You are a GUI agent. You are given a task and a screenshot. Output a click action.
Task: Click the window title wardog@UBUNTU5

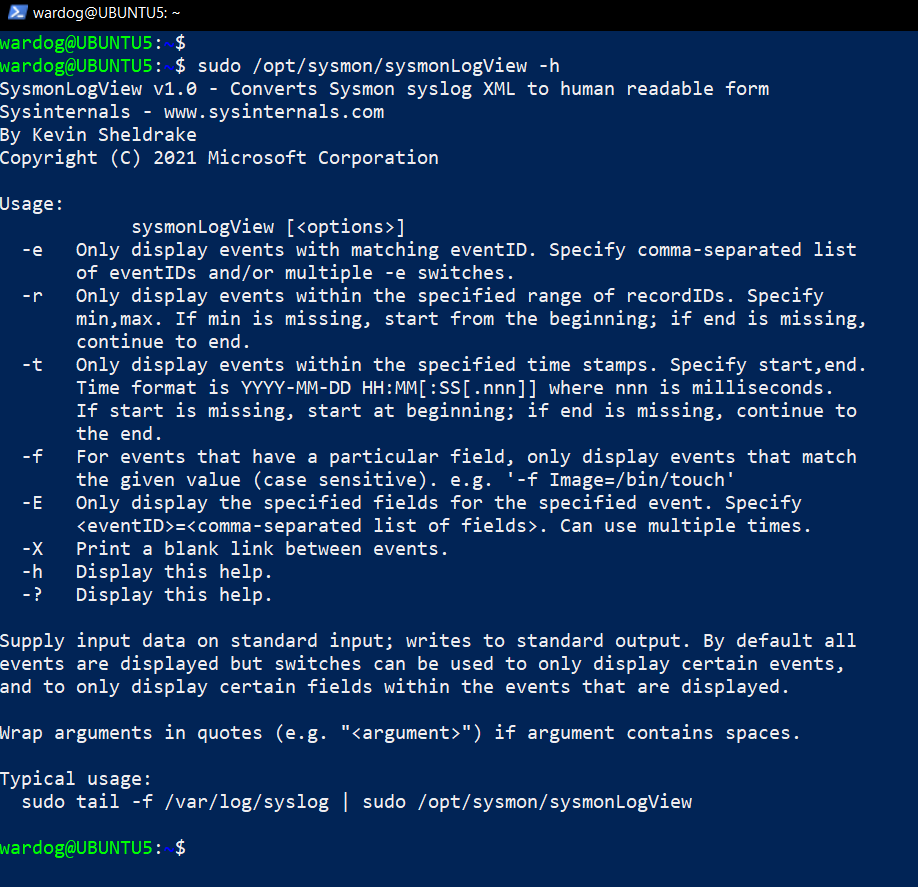107,13
